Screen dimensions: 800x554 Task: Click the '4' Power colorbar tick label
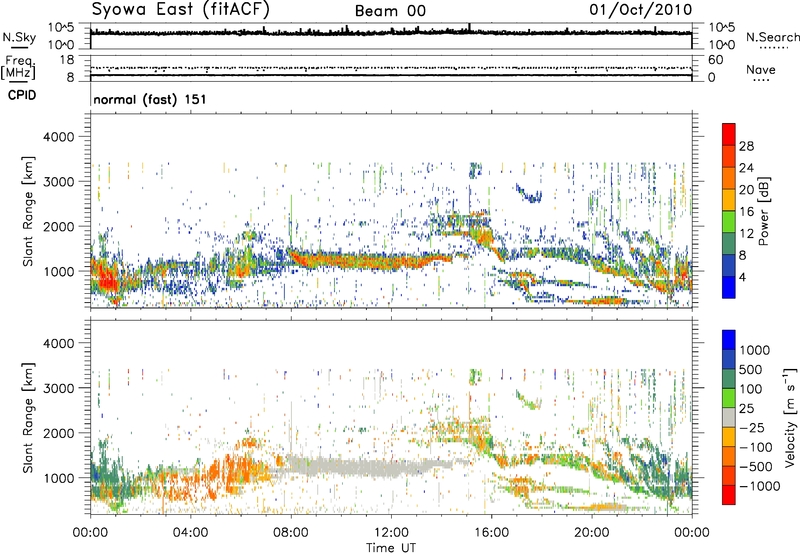point(742,277)
